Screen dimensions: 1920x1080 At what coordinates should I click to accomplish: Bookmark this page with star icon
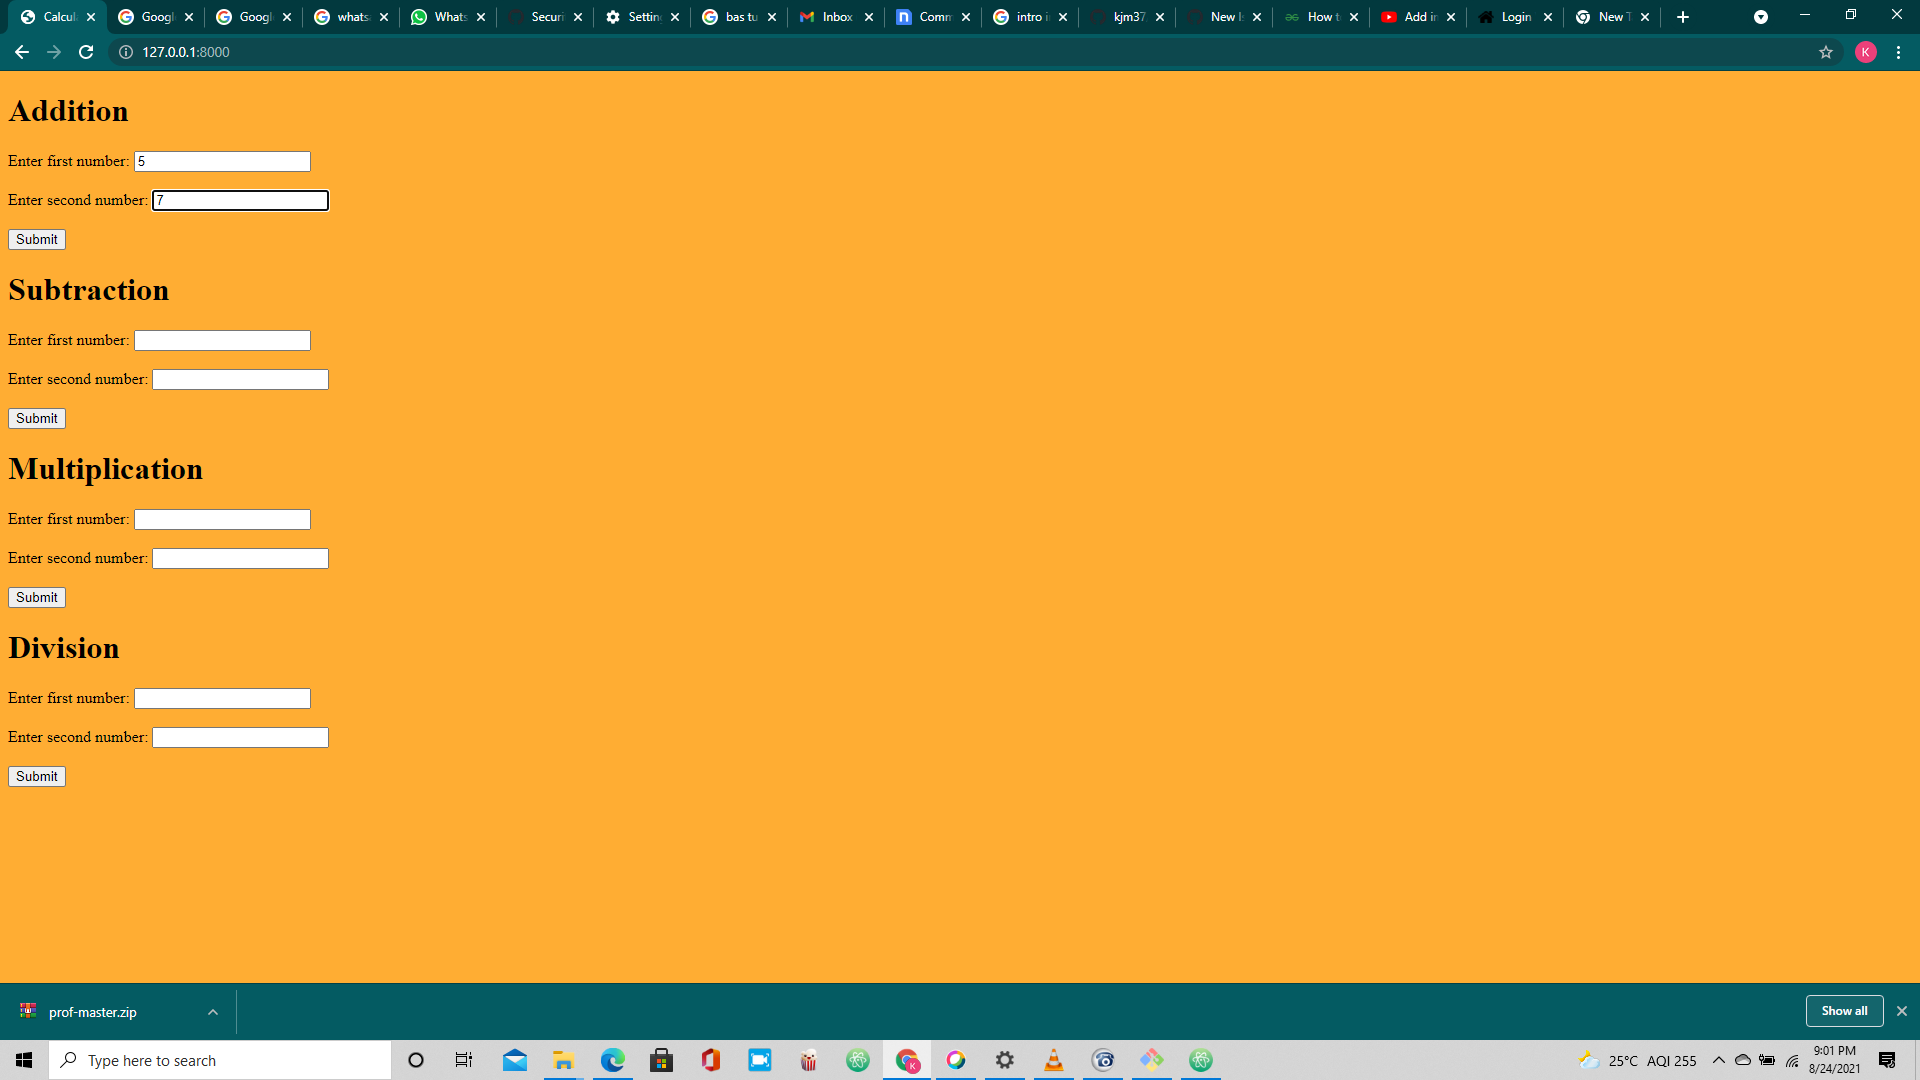pos(1826,52)
